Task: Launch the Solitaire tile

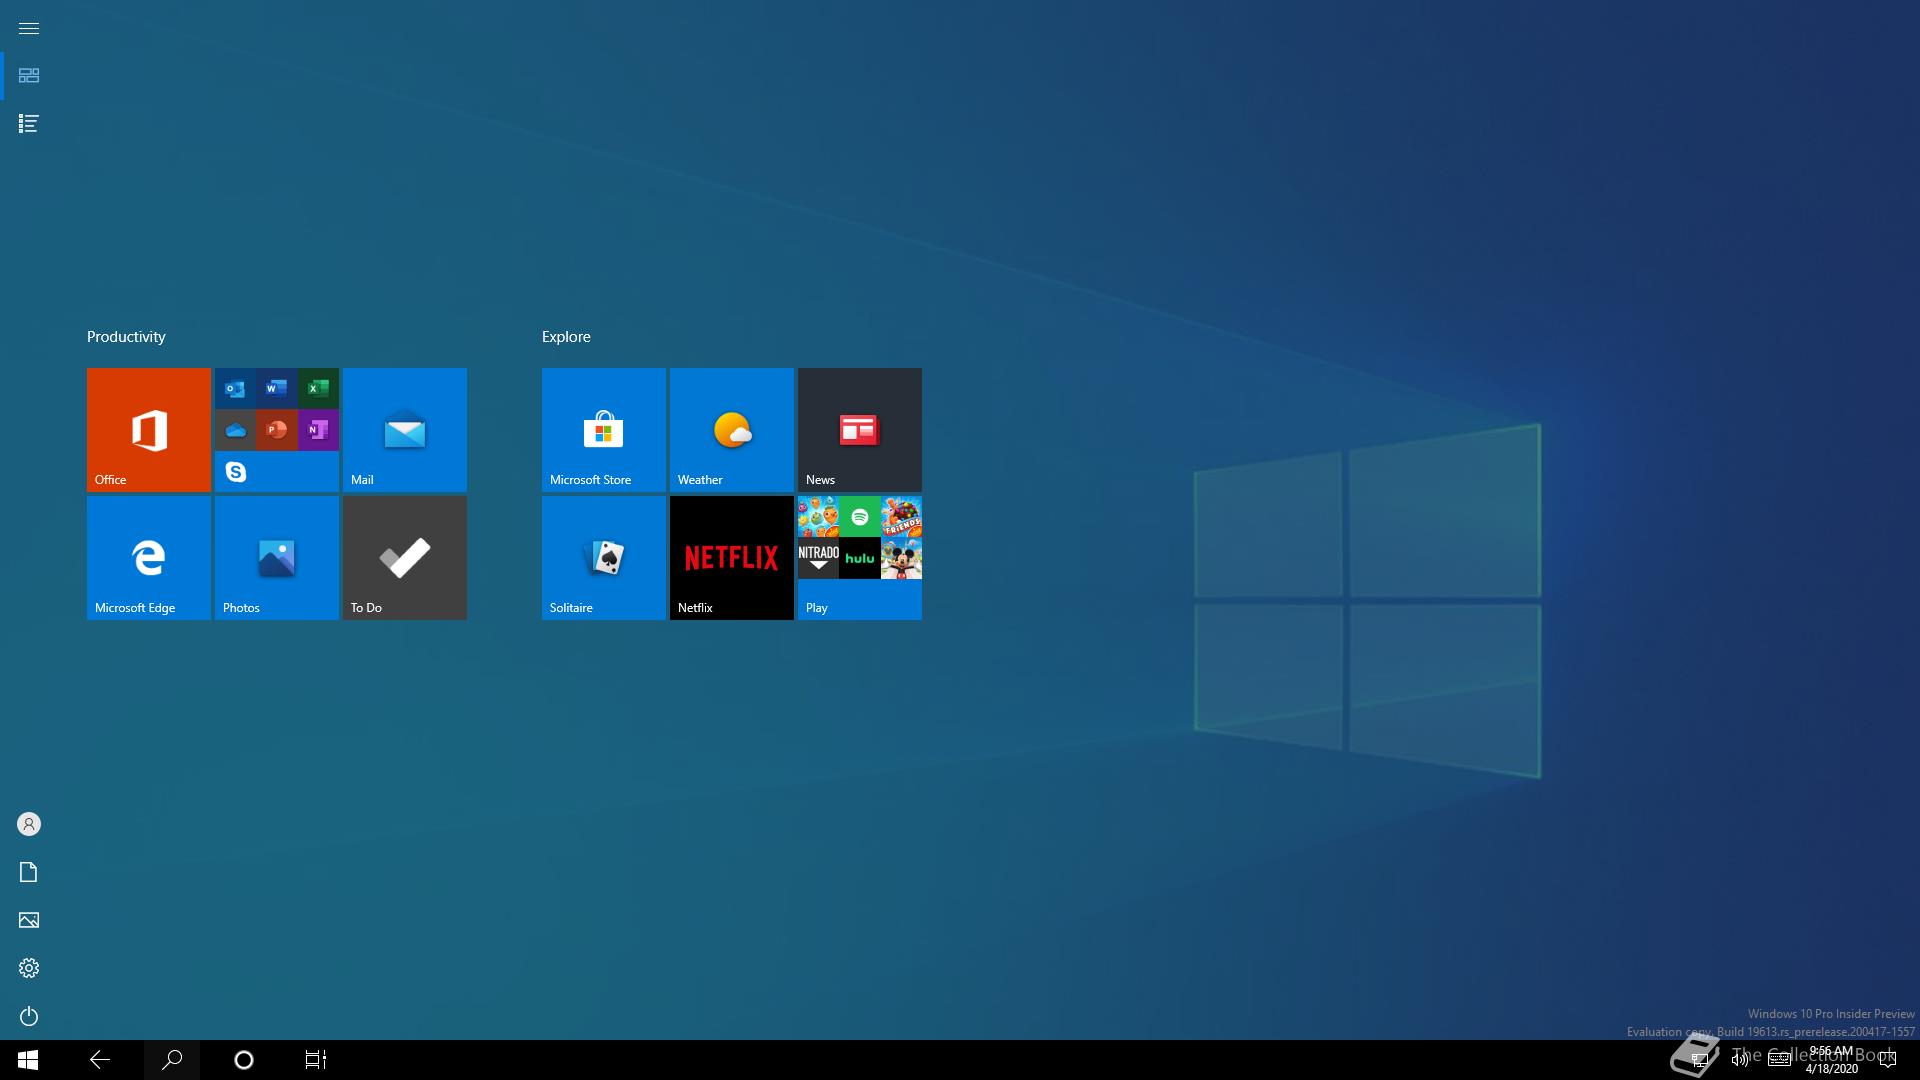Action: [604, 558]
